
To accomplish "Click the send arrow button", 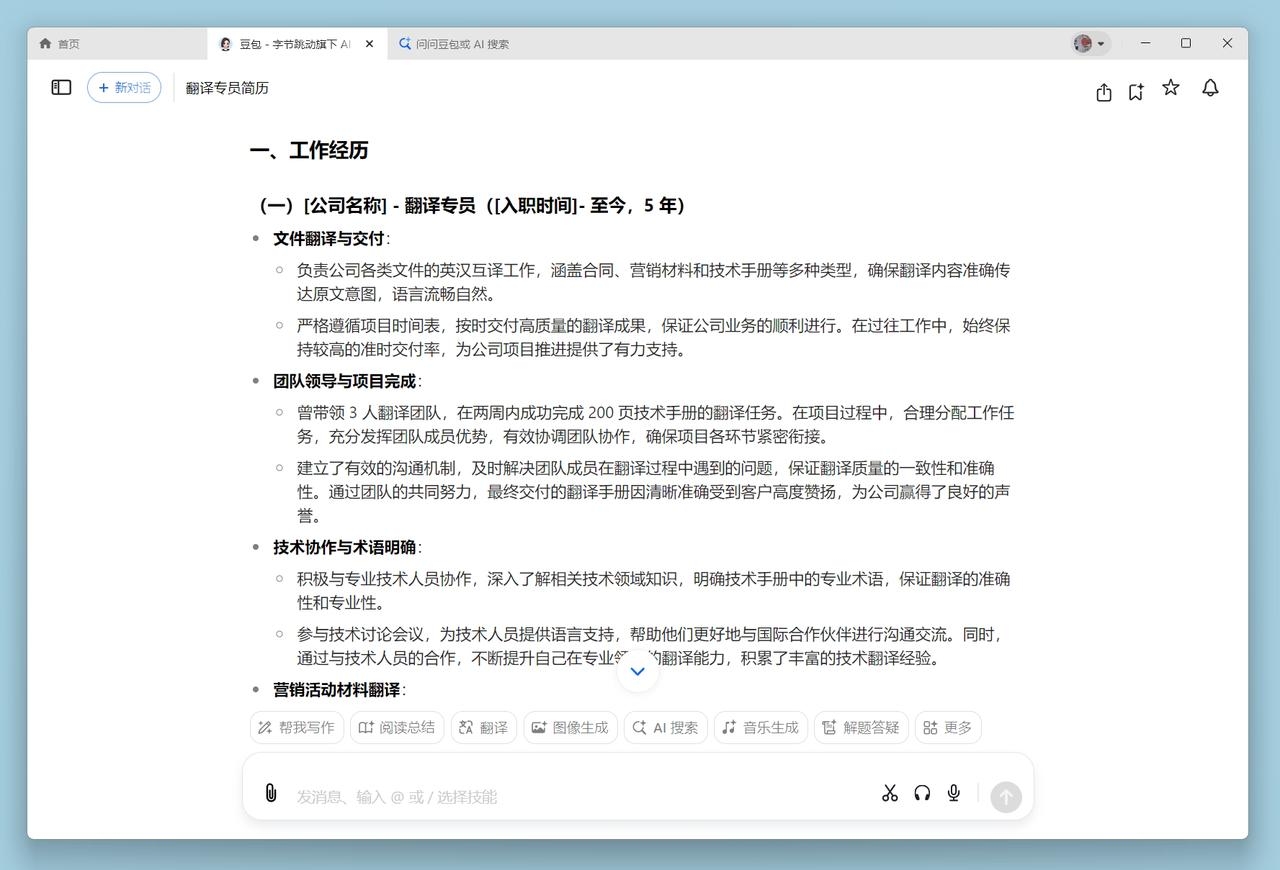I will click(1005, 796).
